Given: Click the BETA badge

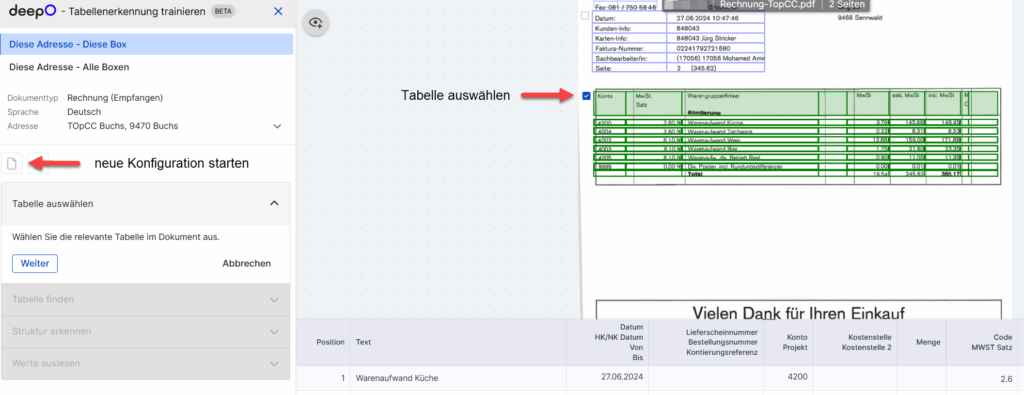Looking at the screenshot, I should [x=223, y=12].
